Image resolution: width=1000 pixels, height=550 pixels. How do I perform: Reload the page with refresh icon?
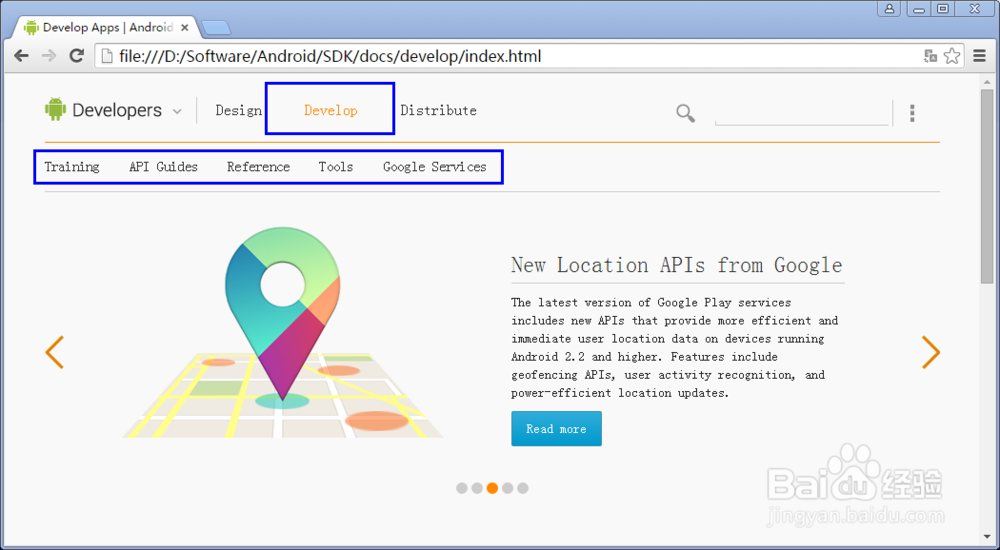77,56
